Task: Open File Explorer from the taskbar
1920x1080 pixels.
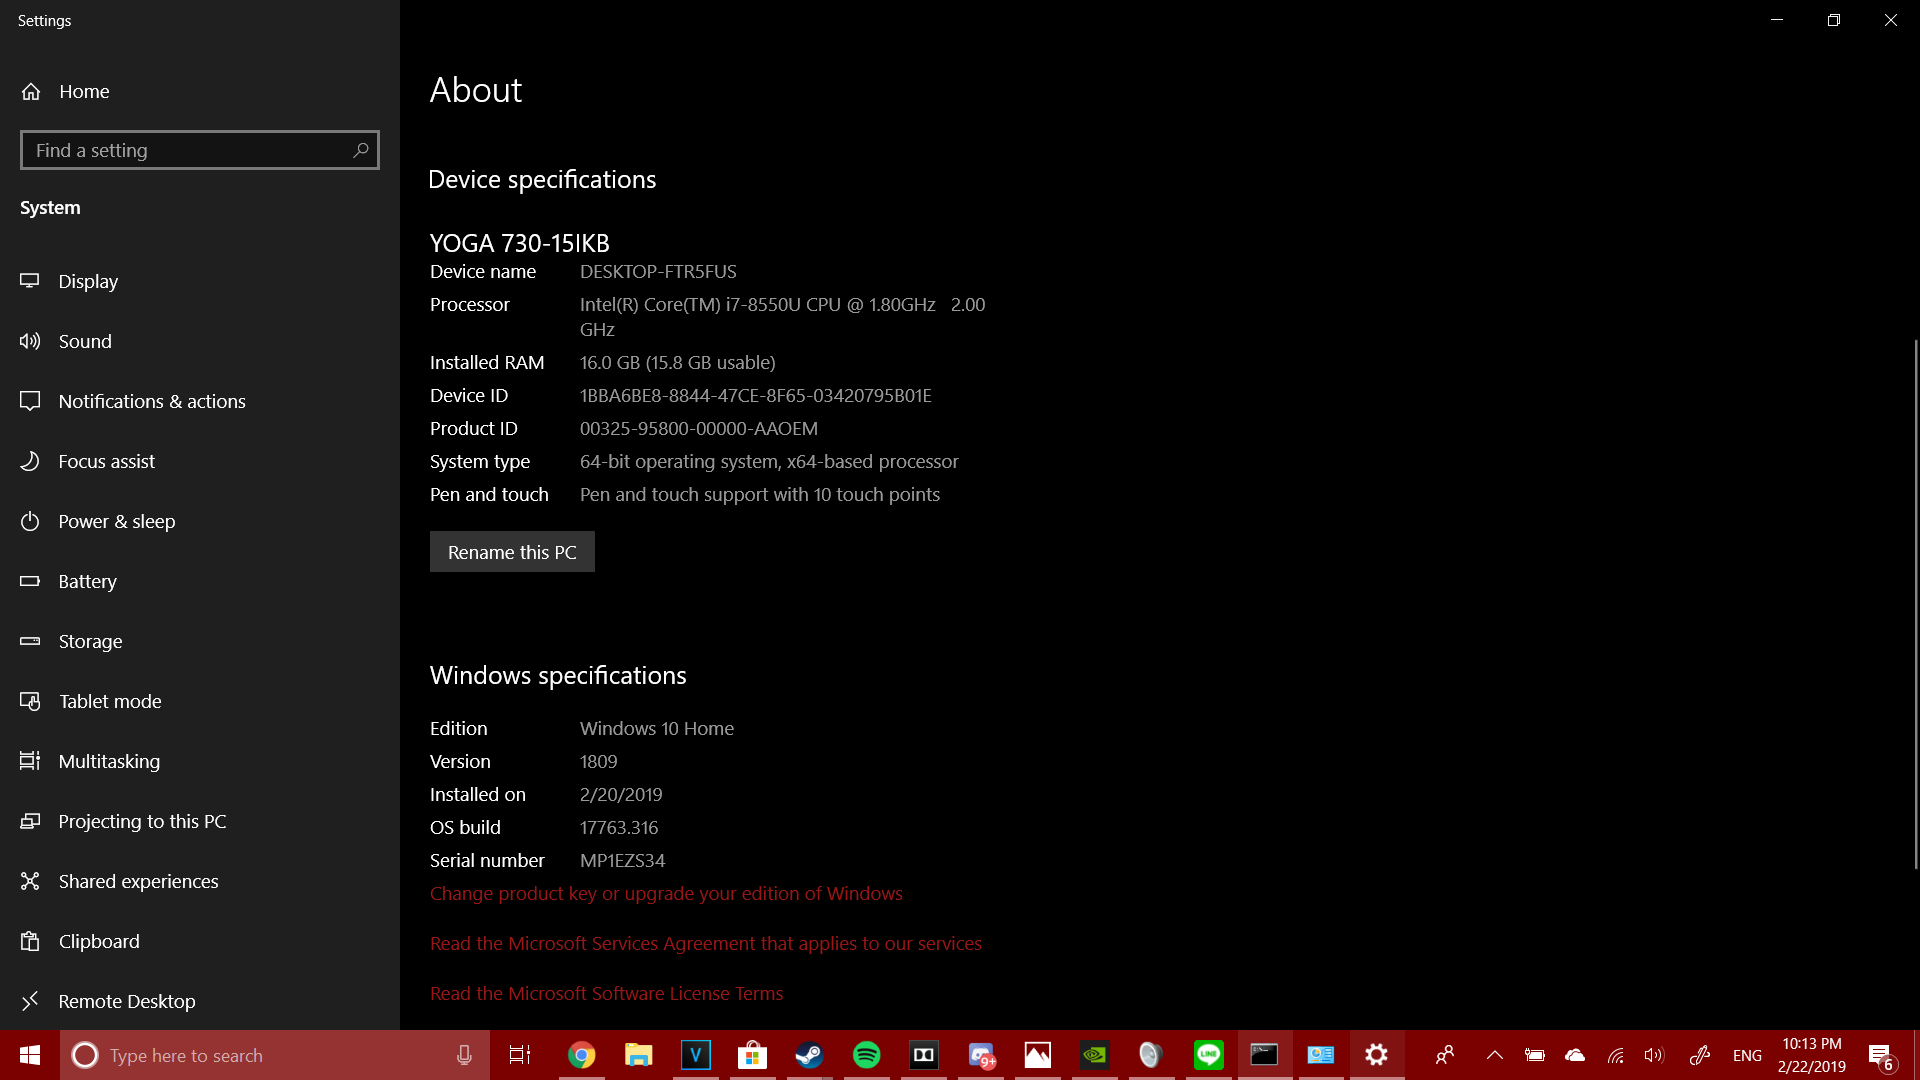Action: [638, 1055]
